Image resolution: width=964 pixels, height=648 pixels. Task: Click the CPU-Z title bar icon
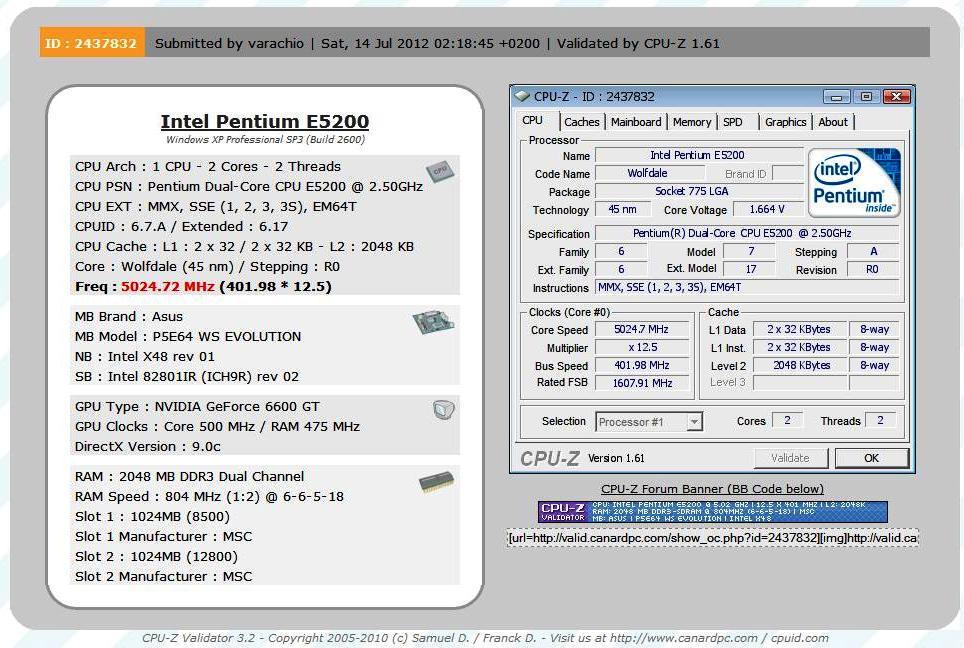pyautogui.click(x=522, y=97)
